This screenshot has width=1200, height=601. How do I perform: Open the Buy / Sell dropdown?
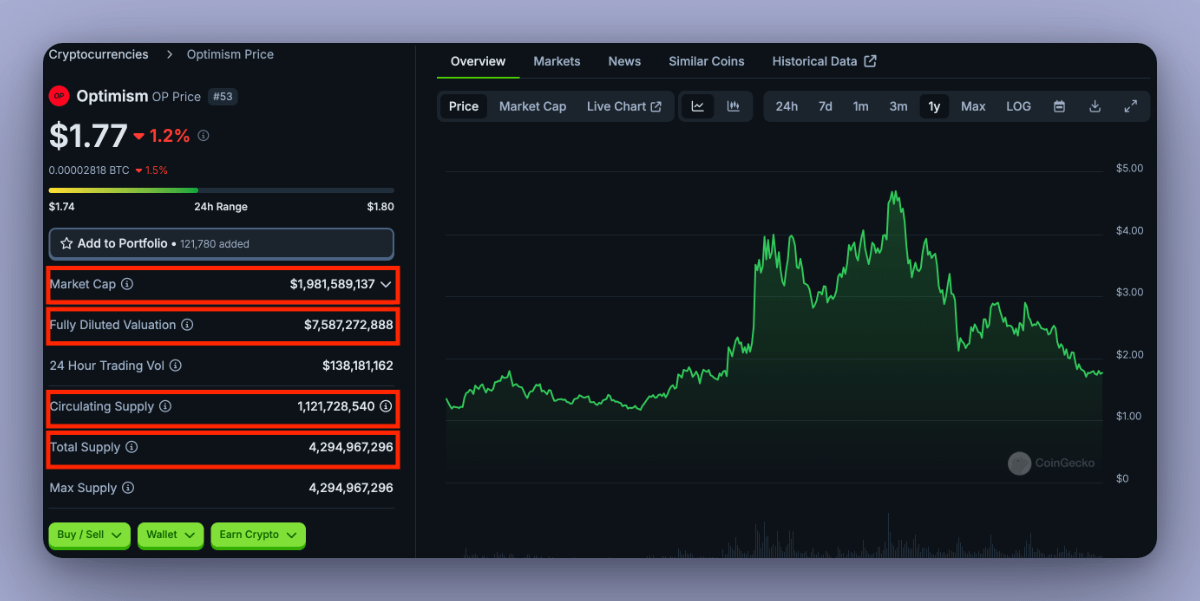click(x=89, y=535)
